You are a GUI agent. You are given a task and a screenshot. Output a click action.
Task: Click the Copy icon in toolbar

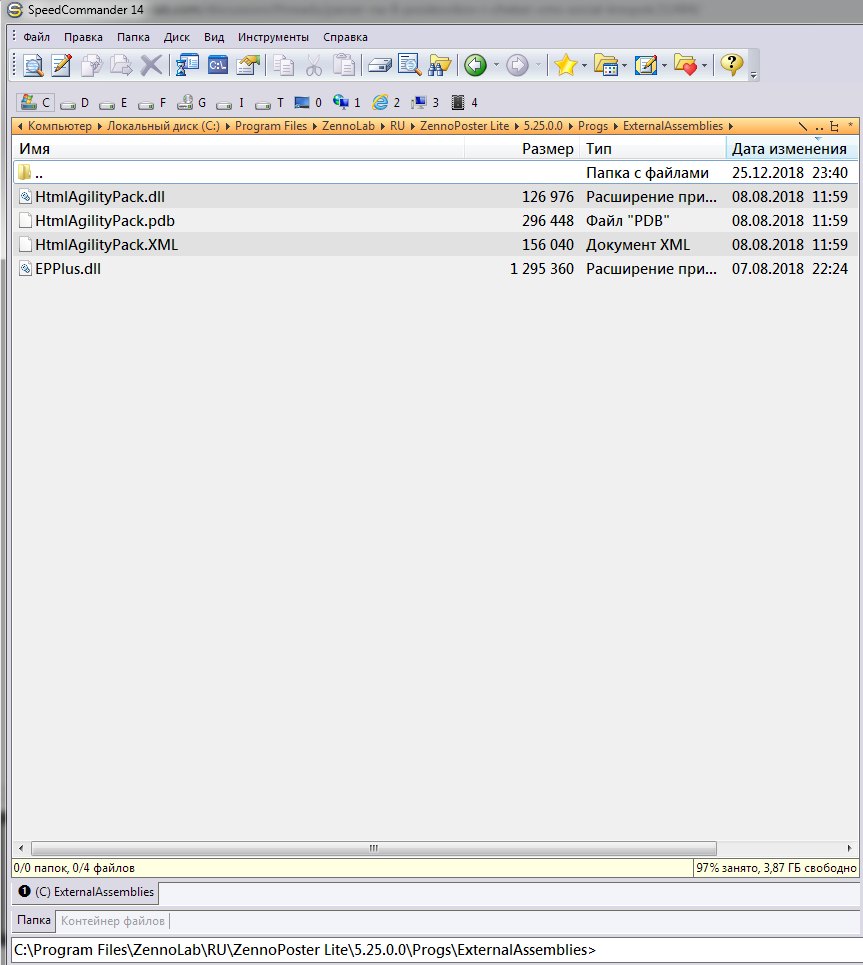click(x=284, y=65)
